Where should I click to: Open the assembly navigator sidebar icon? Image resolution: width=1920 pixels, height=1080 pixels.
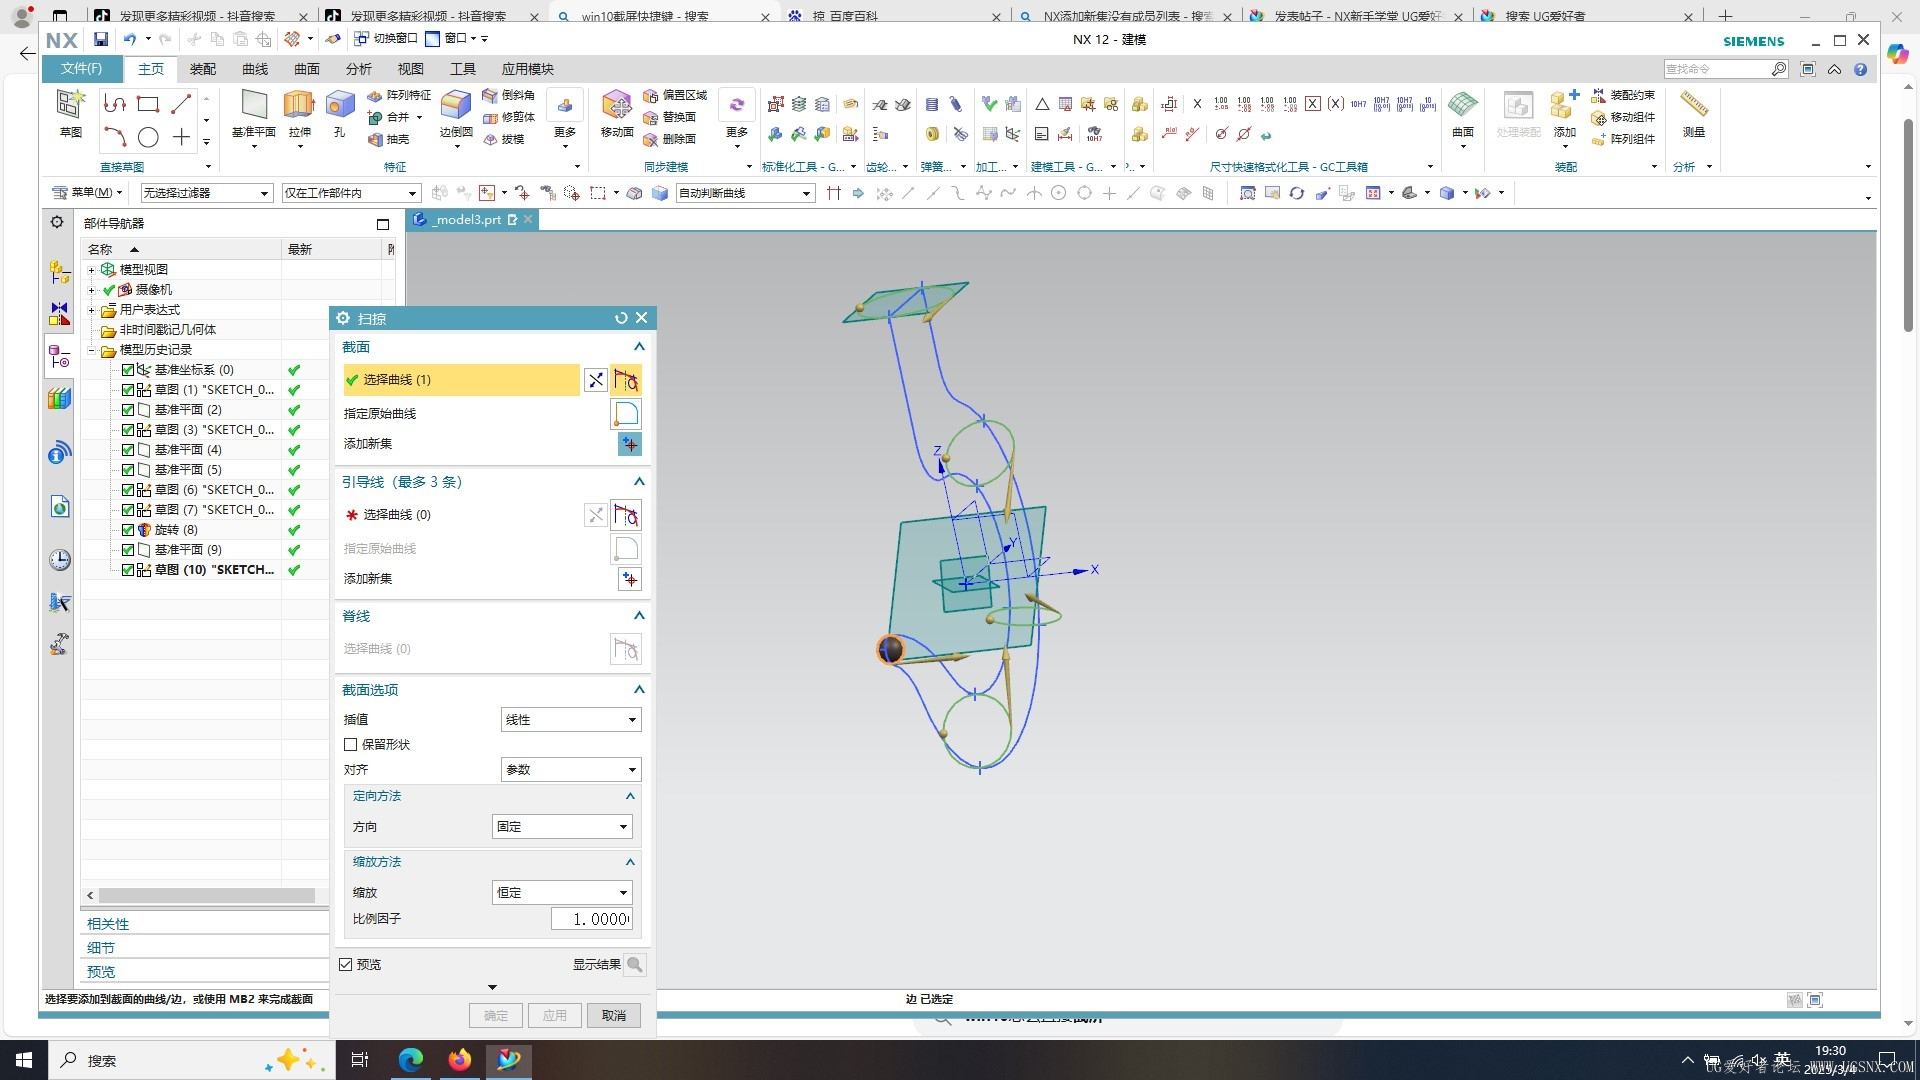(x=60, y=272)
